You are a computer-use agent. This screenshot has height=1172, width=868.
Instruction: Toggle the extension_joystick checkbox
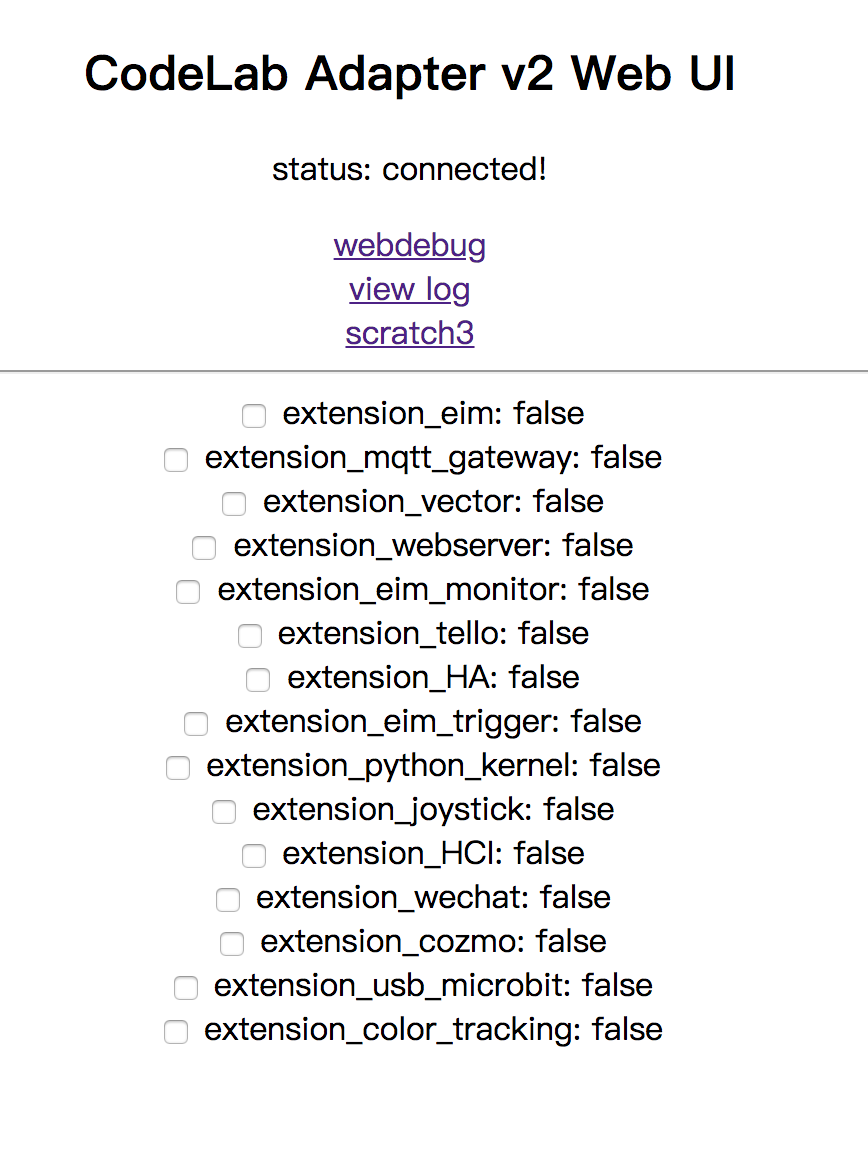pos(223,812)
